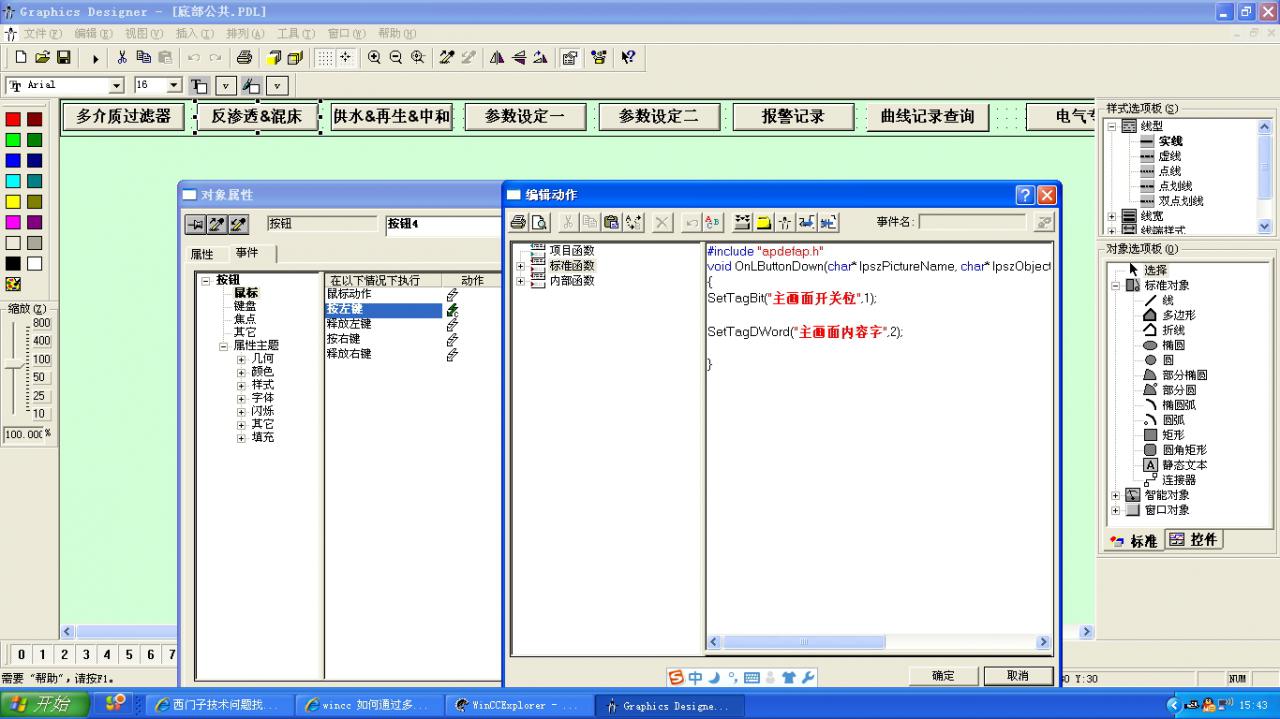Click the paste icon in Edit Action dialog

611,222
